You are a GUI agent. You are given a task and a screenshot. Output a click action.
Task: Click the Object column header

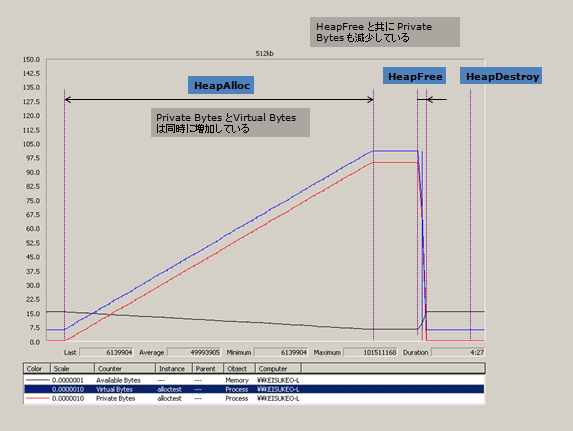[x=239, y=368]
